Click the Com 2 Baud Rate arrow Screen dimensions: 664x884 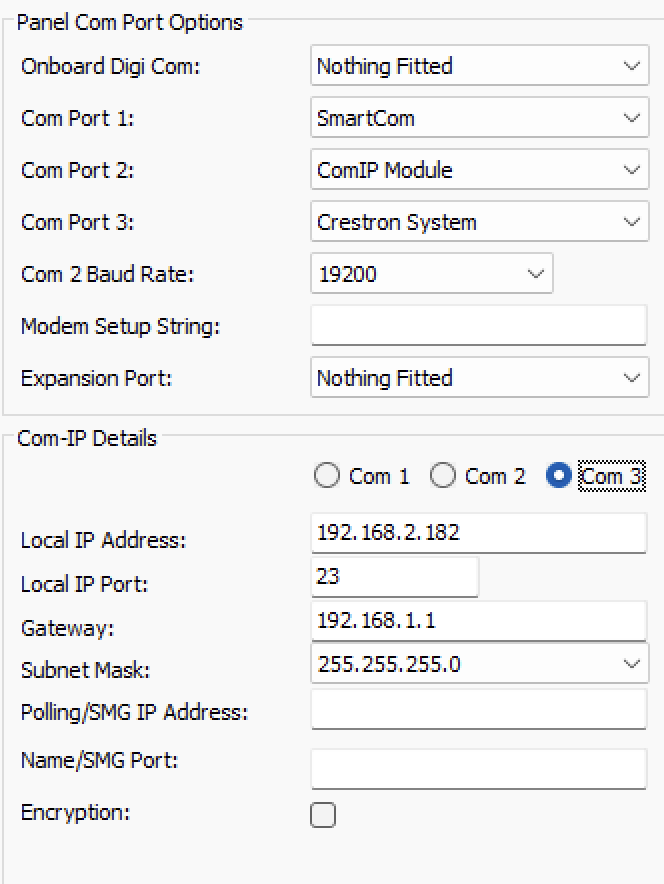point(535,274)
